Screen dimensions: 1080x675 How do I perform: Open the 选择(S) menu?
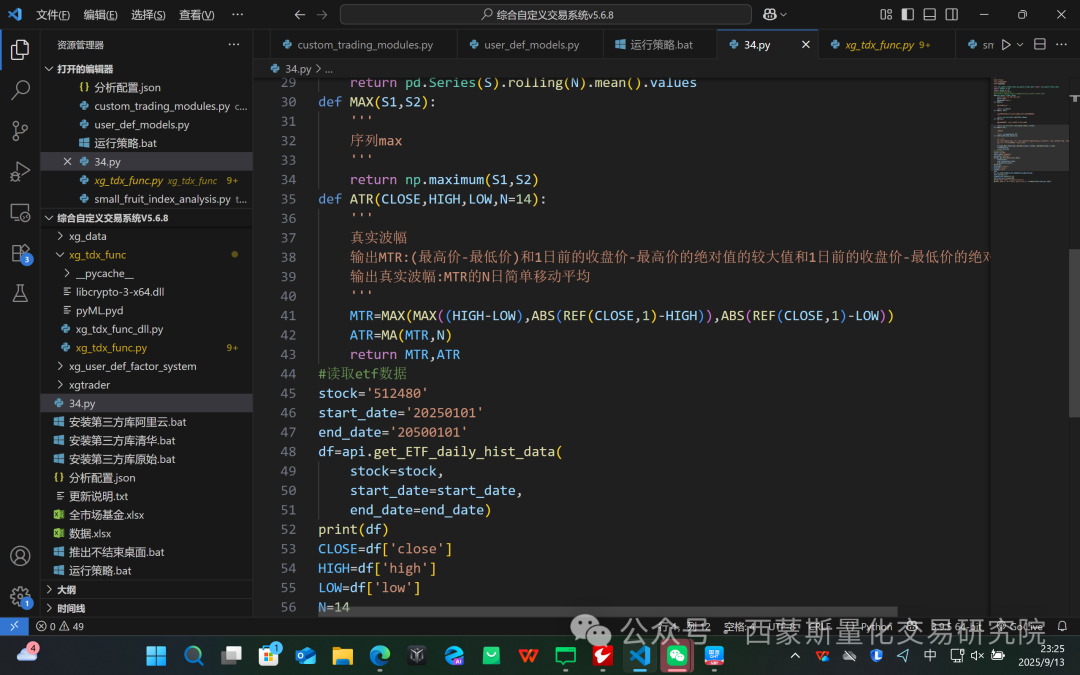pos(148,14)
